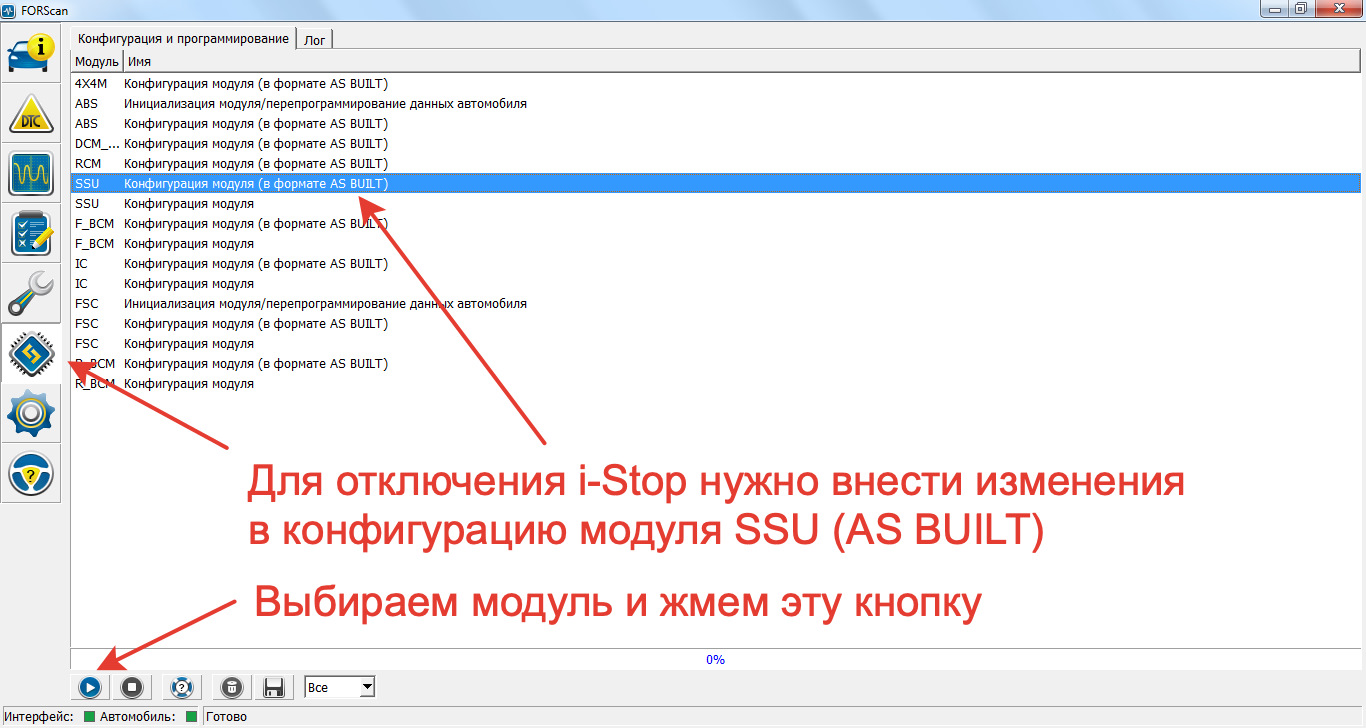Open the oscilloscope live data section
This screenshot has width=1366, height=728.
pos(31,174)
